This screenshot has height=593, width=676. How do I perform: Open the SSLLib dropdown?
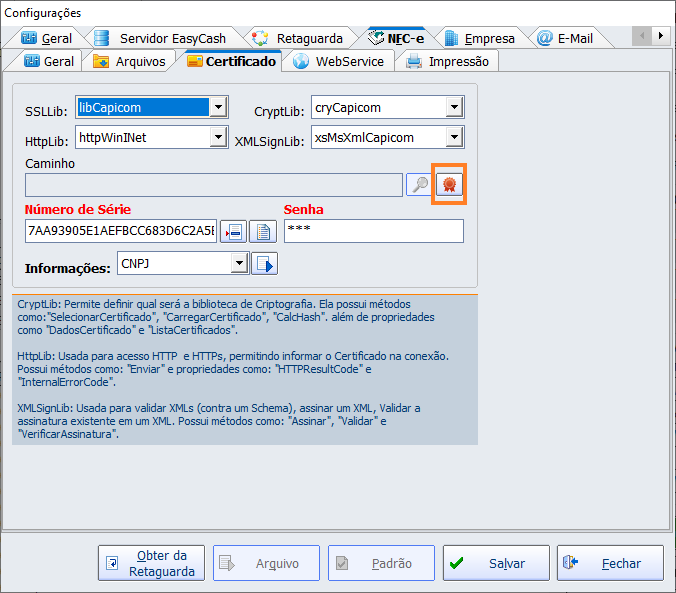tap(219, 107)
